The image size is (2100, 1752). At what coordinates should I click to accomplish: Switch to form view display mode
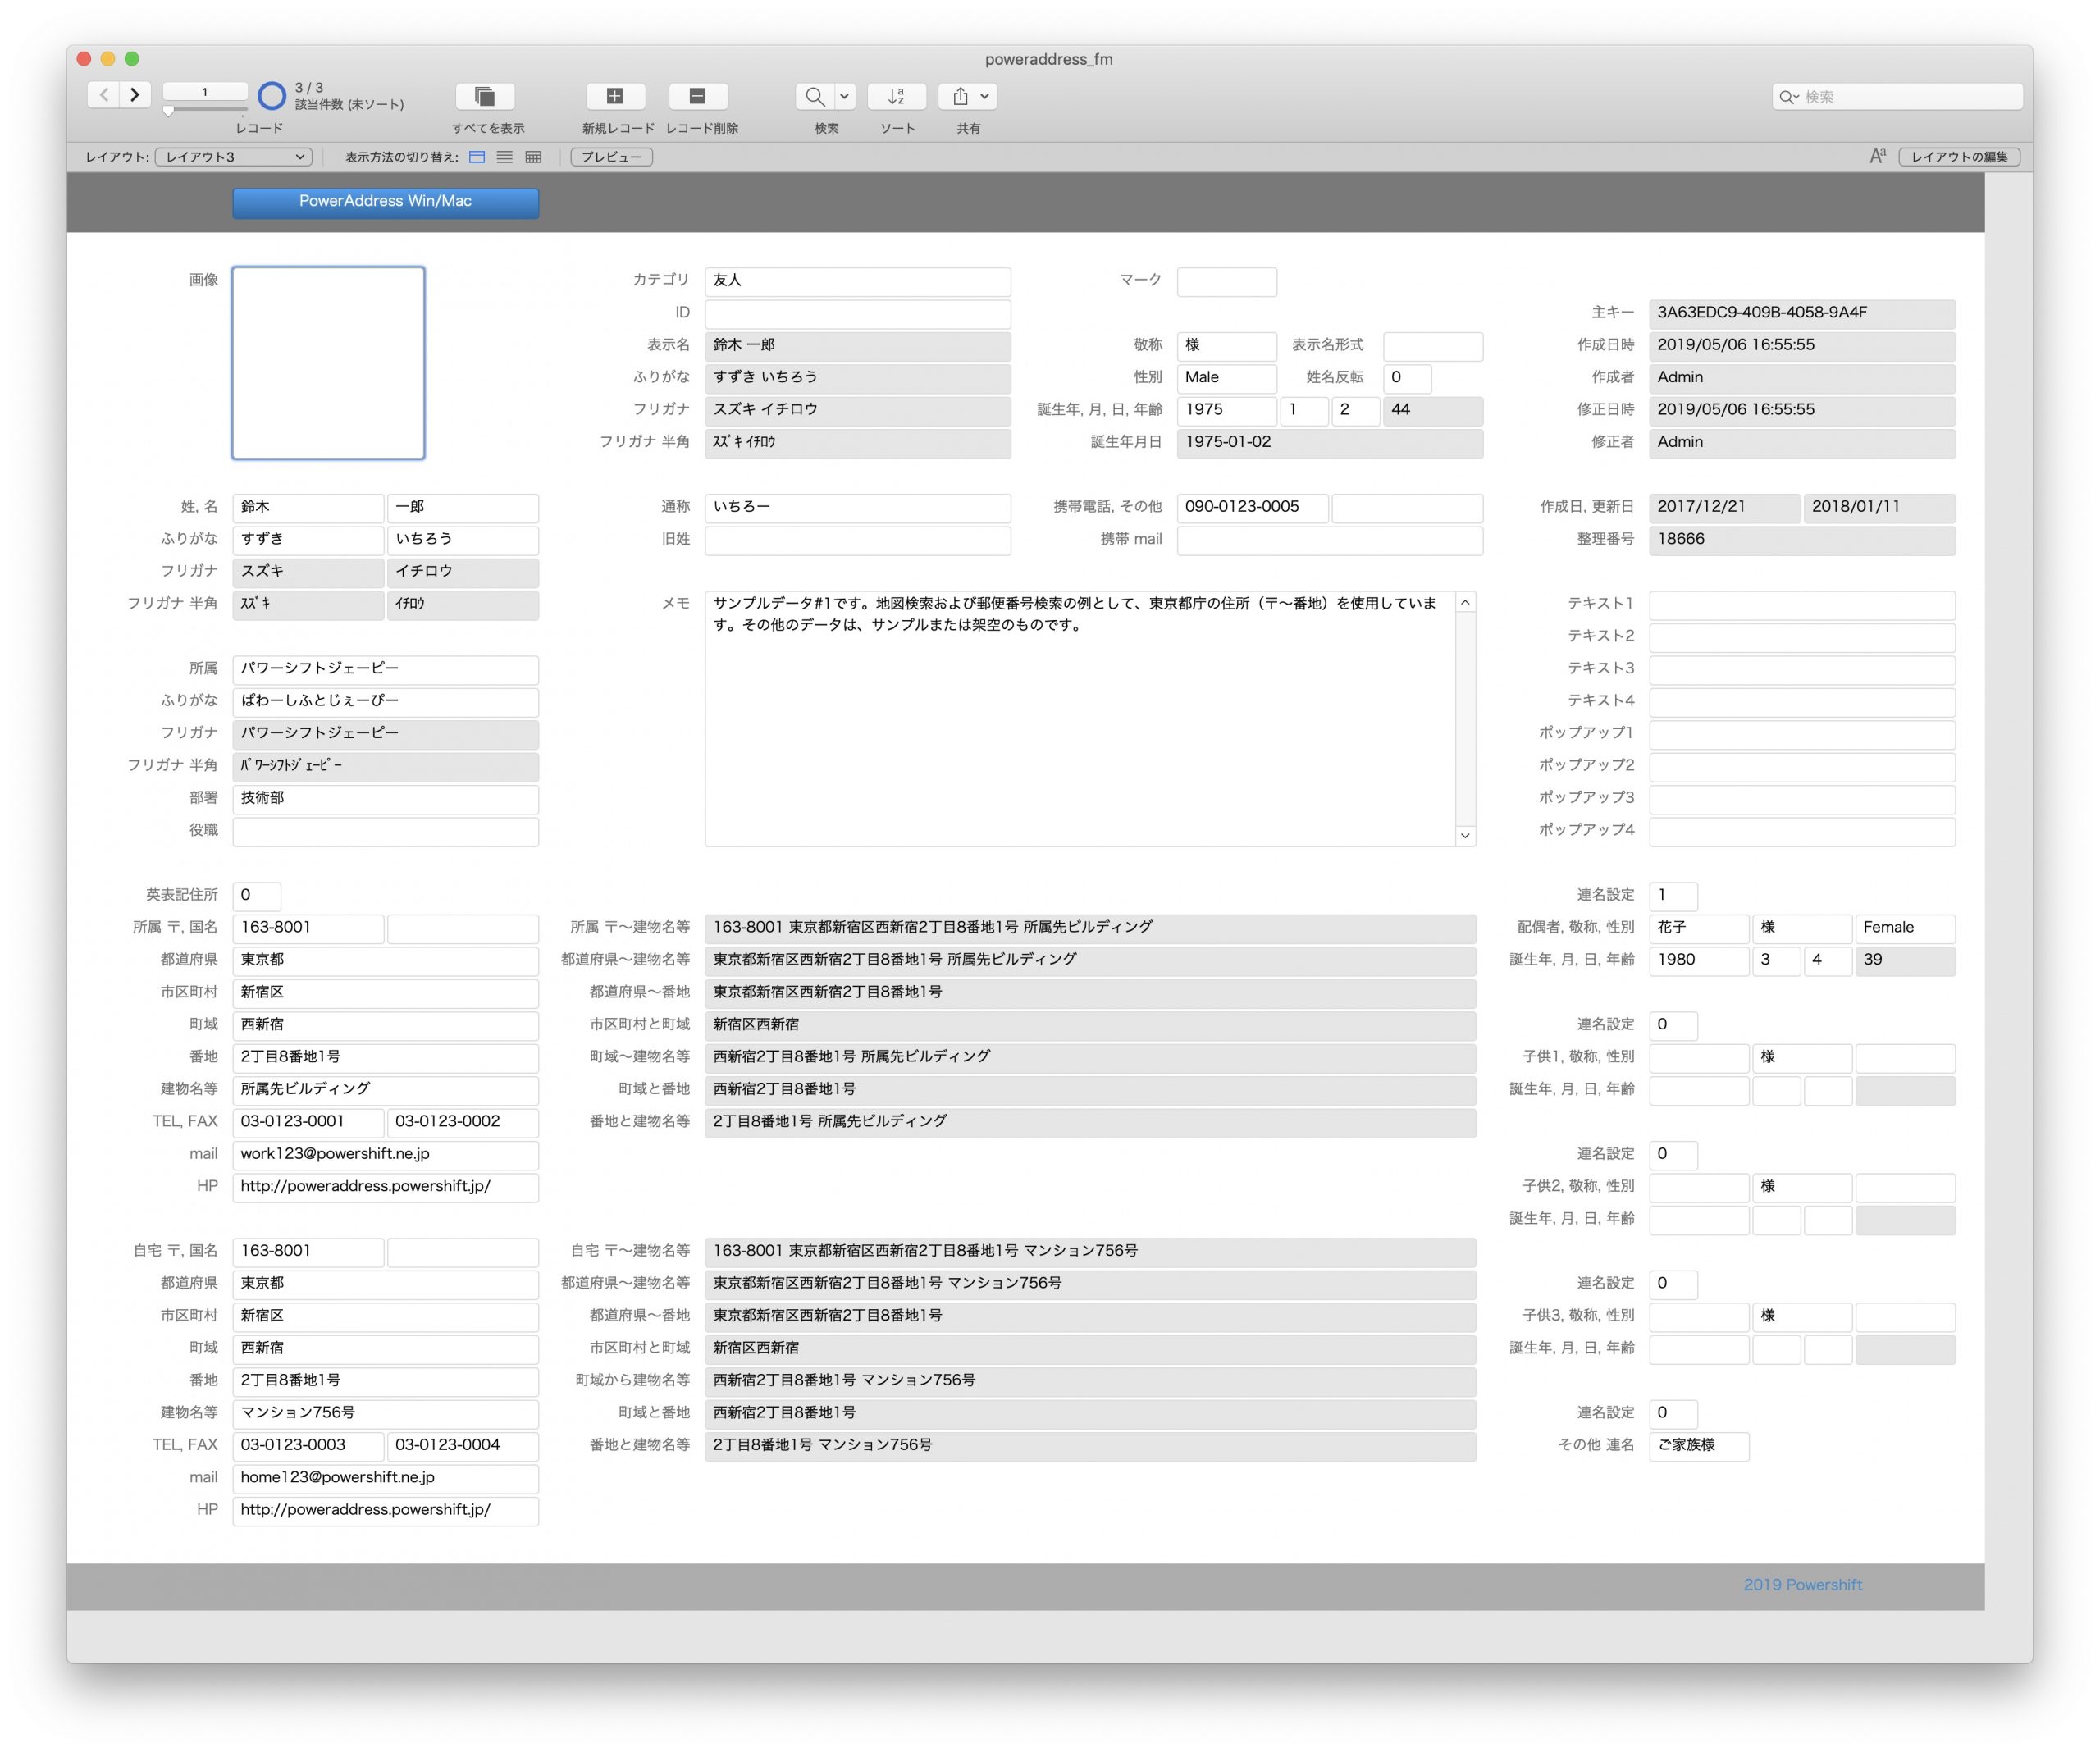coord(477,157)
